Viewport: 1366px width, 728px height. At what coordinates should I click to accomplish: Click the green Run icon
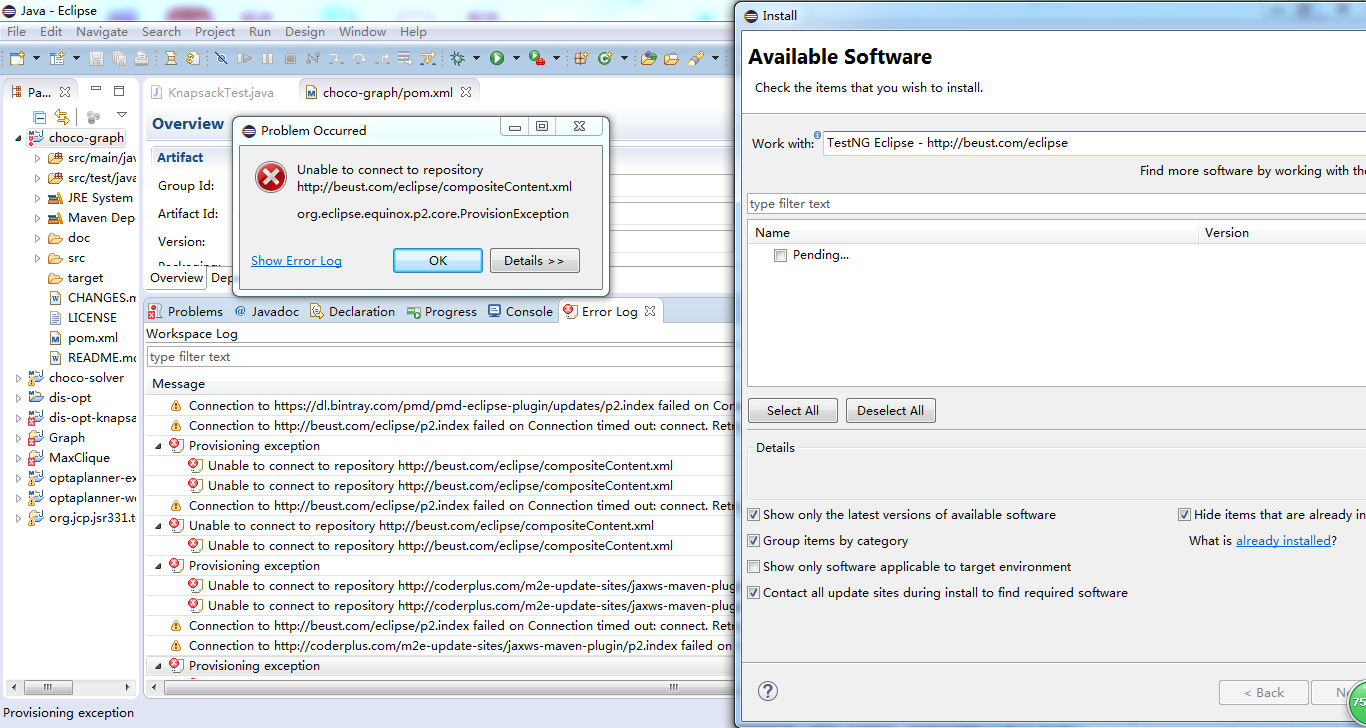(x=497, y=58)
